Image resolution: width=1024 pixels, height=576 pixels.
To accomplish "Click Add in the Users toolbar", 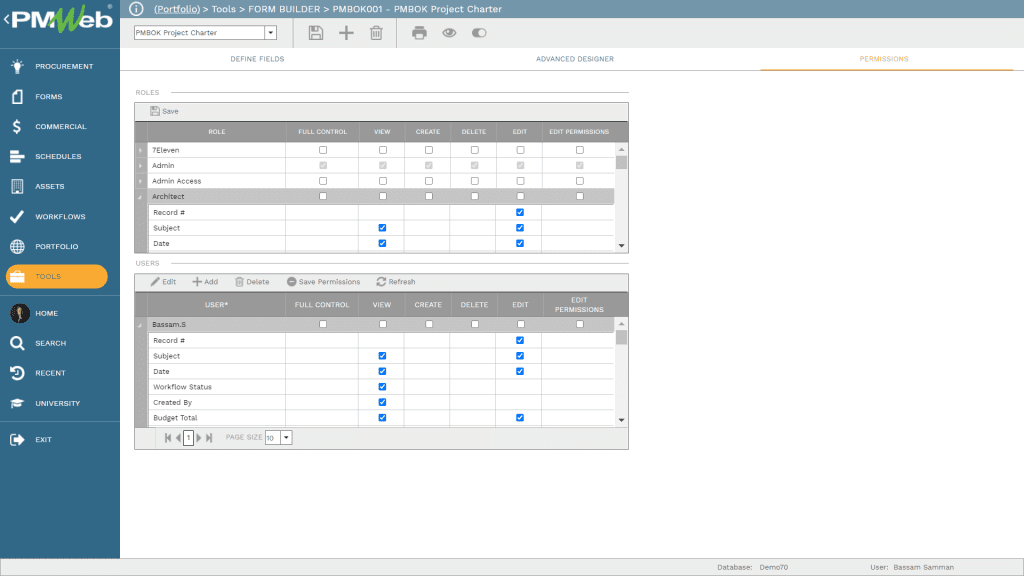I will (x=205, y=282).
